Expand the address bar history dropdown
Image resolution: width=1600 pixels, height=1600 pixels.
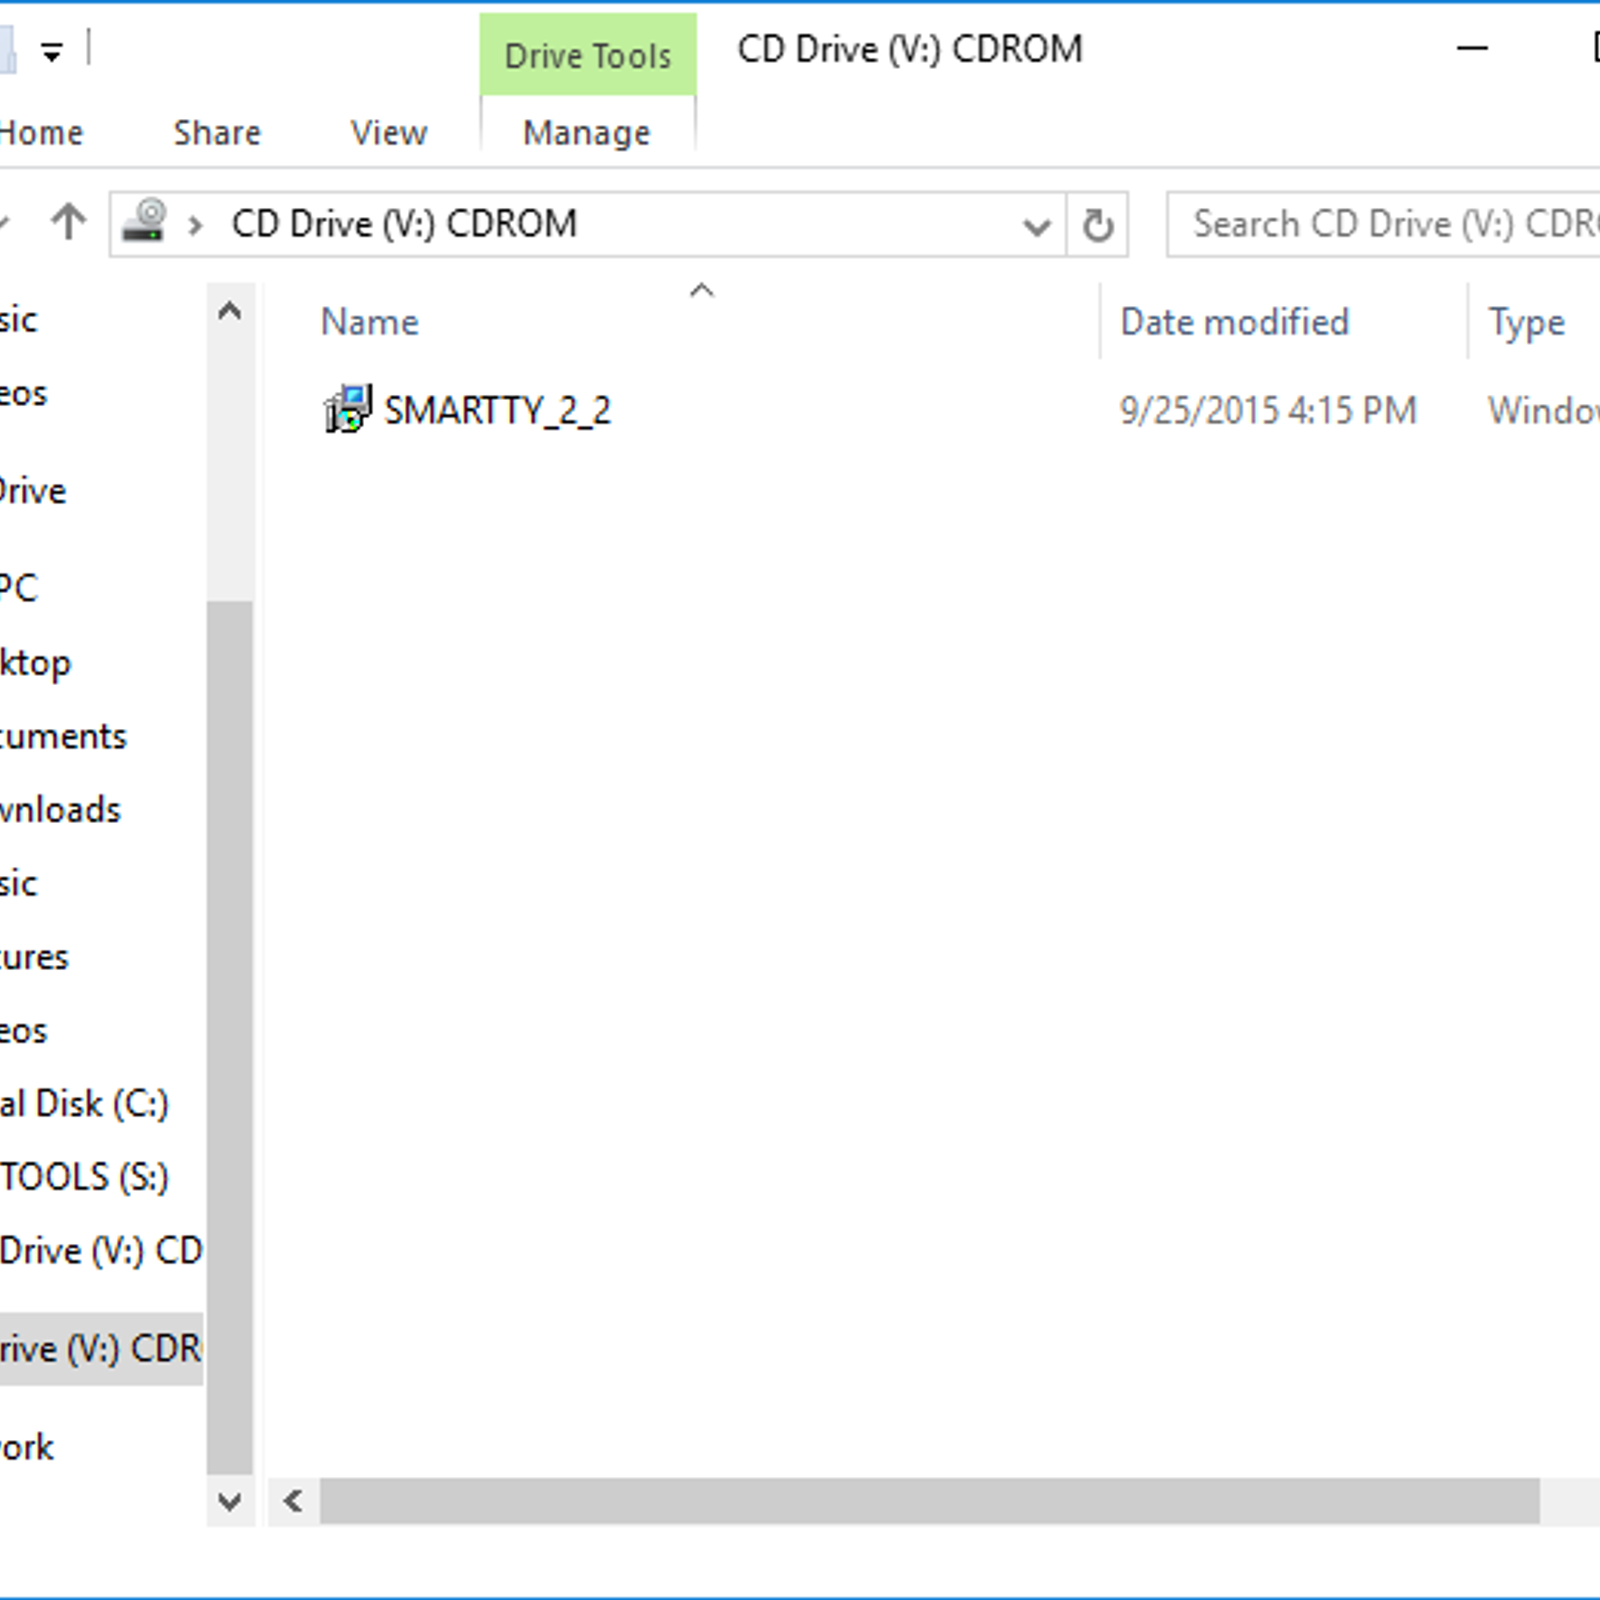point(1037,226)
